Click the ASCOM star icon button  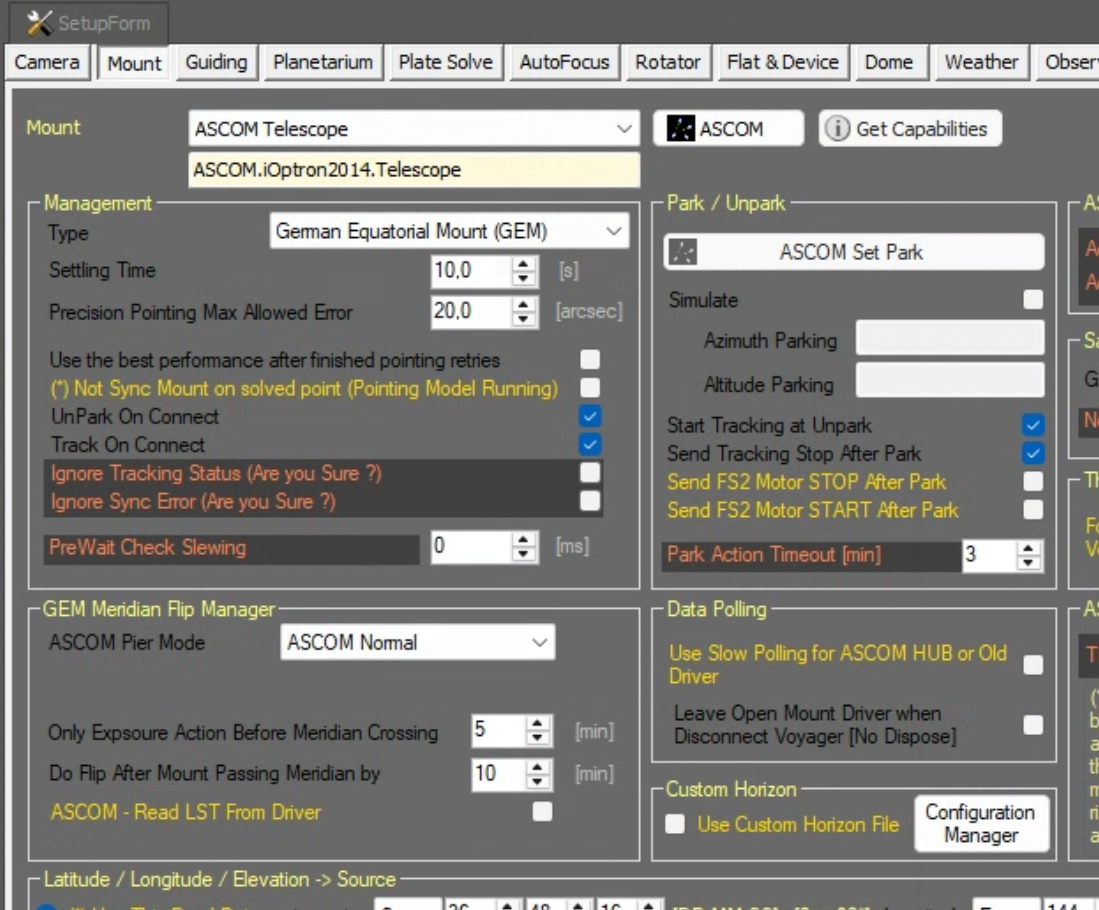point(681,129)
